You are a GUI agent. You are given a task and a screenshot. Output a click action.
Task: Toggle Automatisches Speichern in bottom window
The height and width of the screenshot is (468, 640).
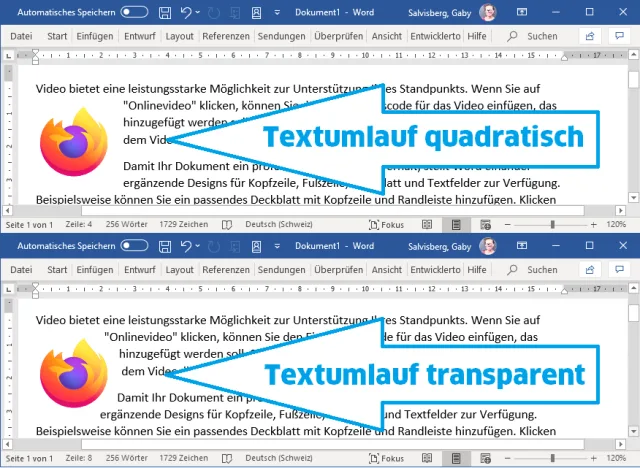134,246
